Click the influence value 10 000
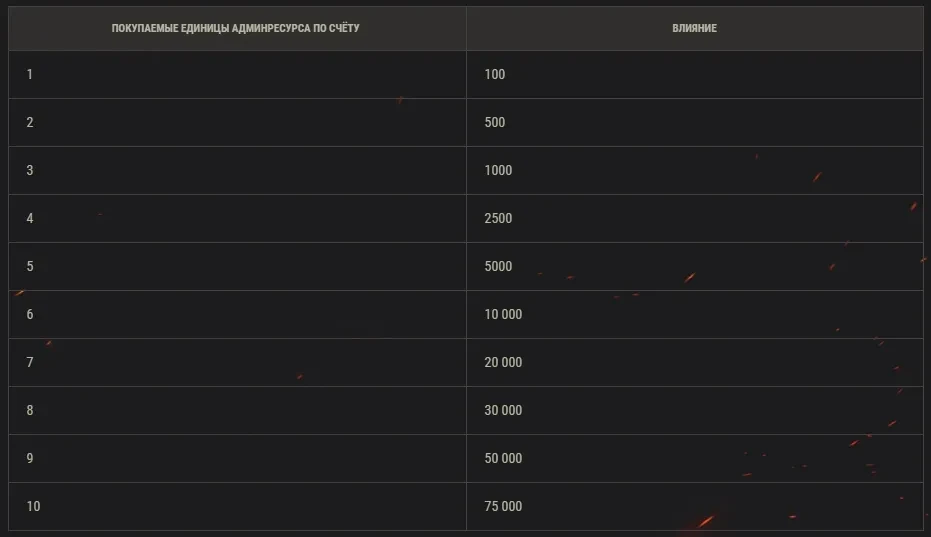The image size is (931, 537). pyautogui.click(x=503, y=314)
